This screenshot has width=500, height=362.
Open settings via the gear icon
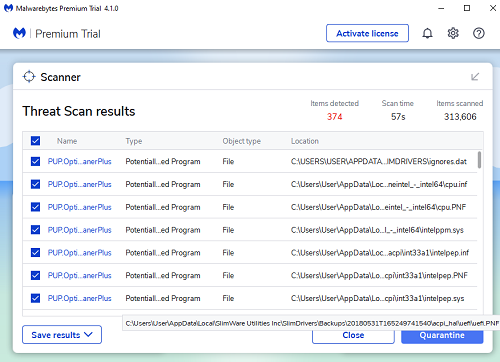[453, 33]
